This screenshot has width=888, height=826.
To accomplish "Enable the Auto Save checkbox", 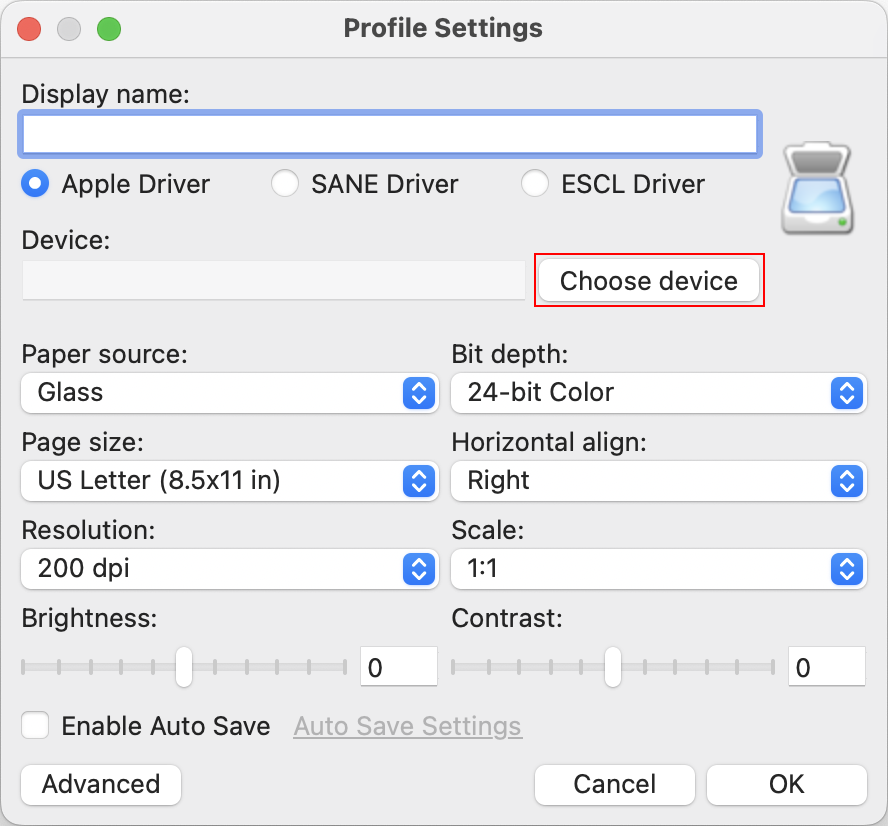I will (36, 725).
